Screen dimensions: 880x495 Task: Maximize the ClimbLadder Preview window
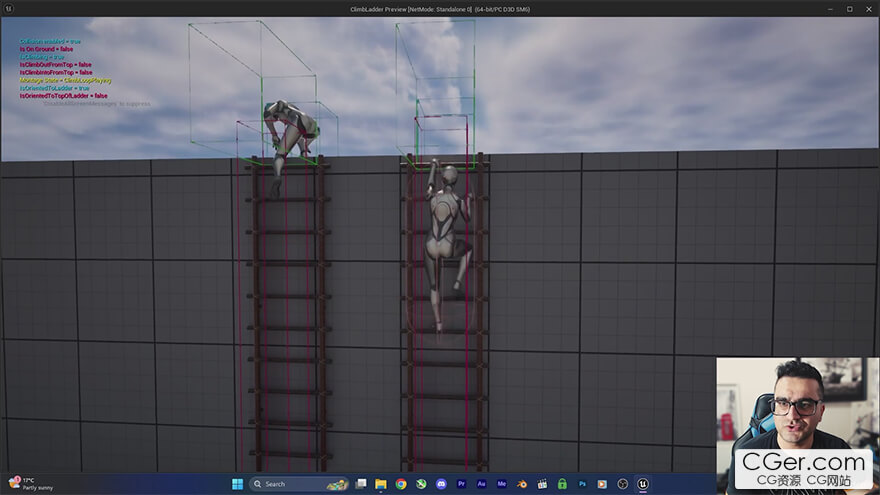click(x=850, y=9)
